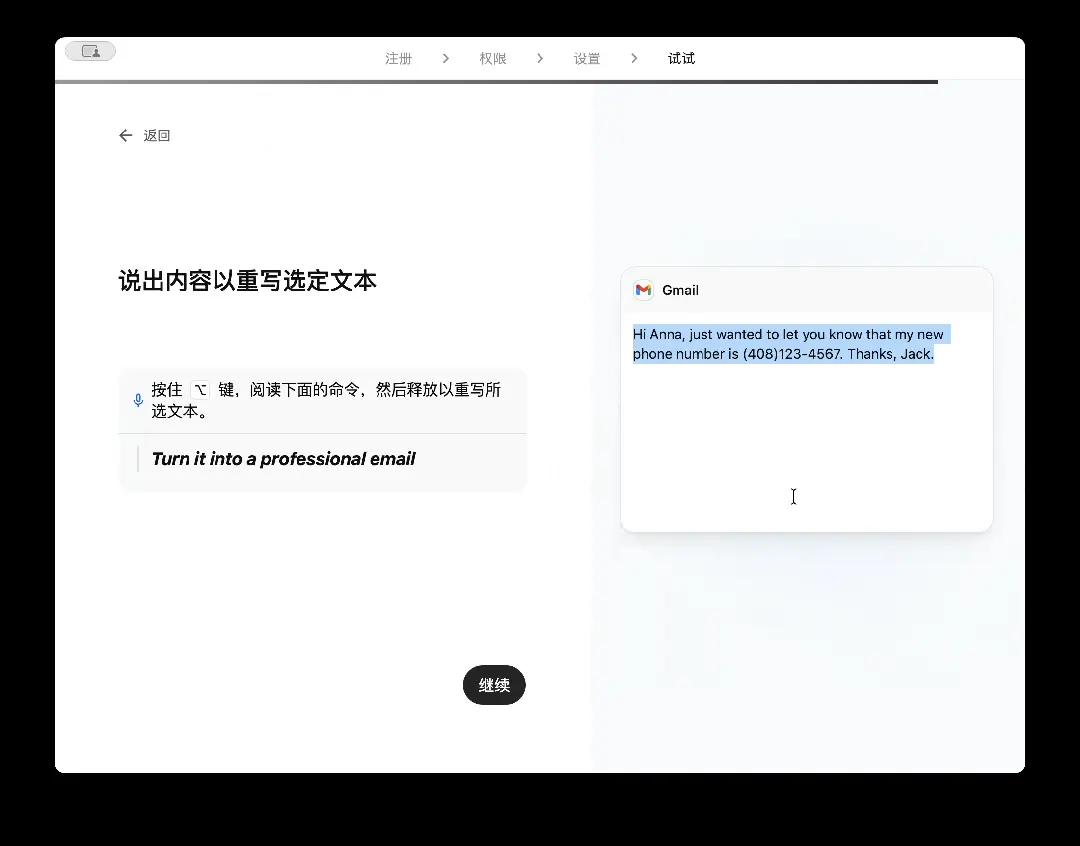Click the Gmail logo icon

pyautogui.click(x=643, y=290)
